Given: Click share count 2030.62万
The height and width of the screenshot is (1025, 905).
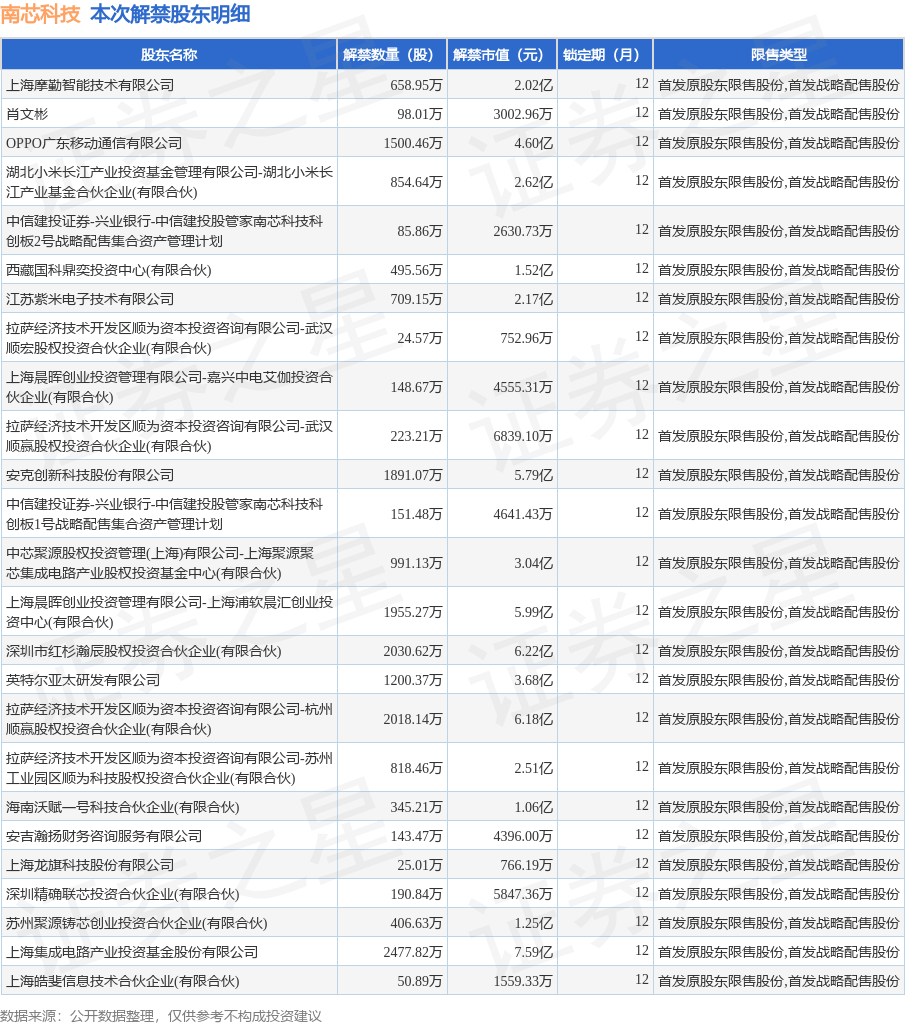Looking at the screenshot, I should tap(413, 651).
